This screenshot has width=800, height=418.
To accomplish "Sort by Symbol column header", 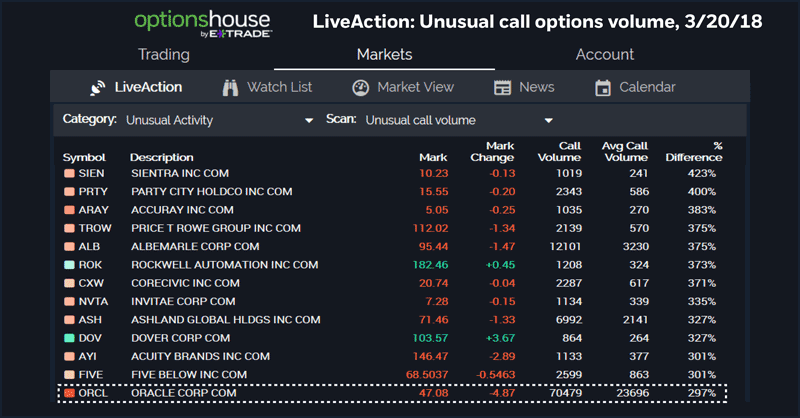I will (x=84, y=157).
